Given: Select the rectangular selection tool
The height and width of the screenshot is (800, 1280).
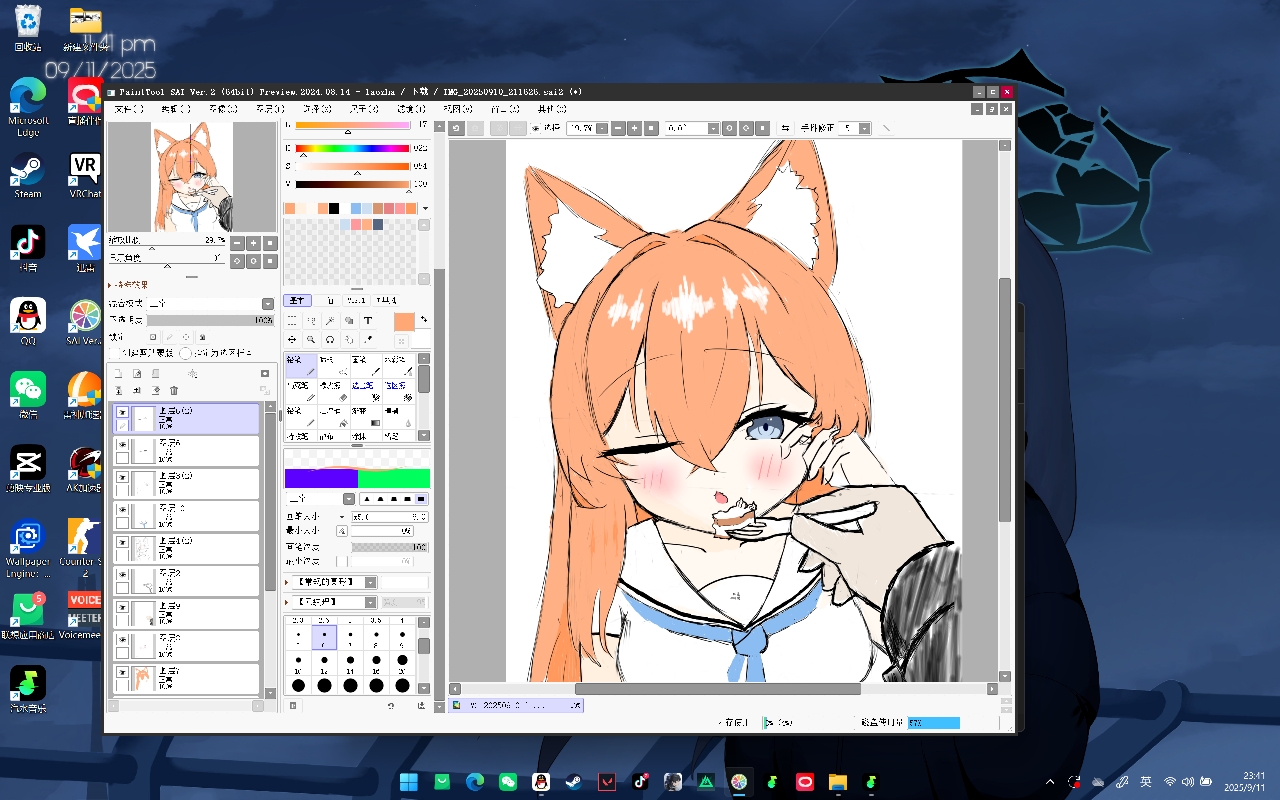Looking at the screenshot, I should [x=292, y=321].
